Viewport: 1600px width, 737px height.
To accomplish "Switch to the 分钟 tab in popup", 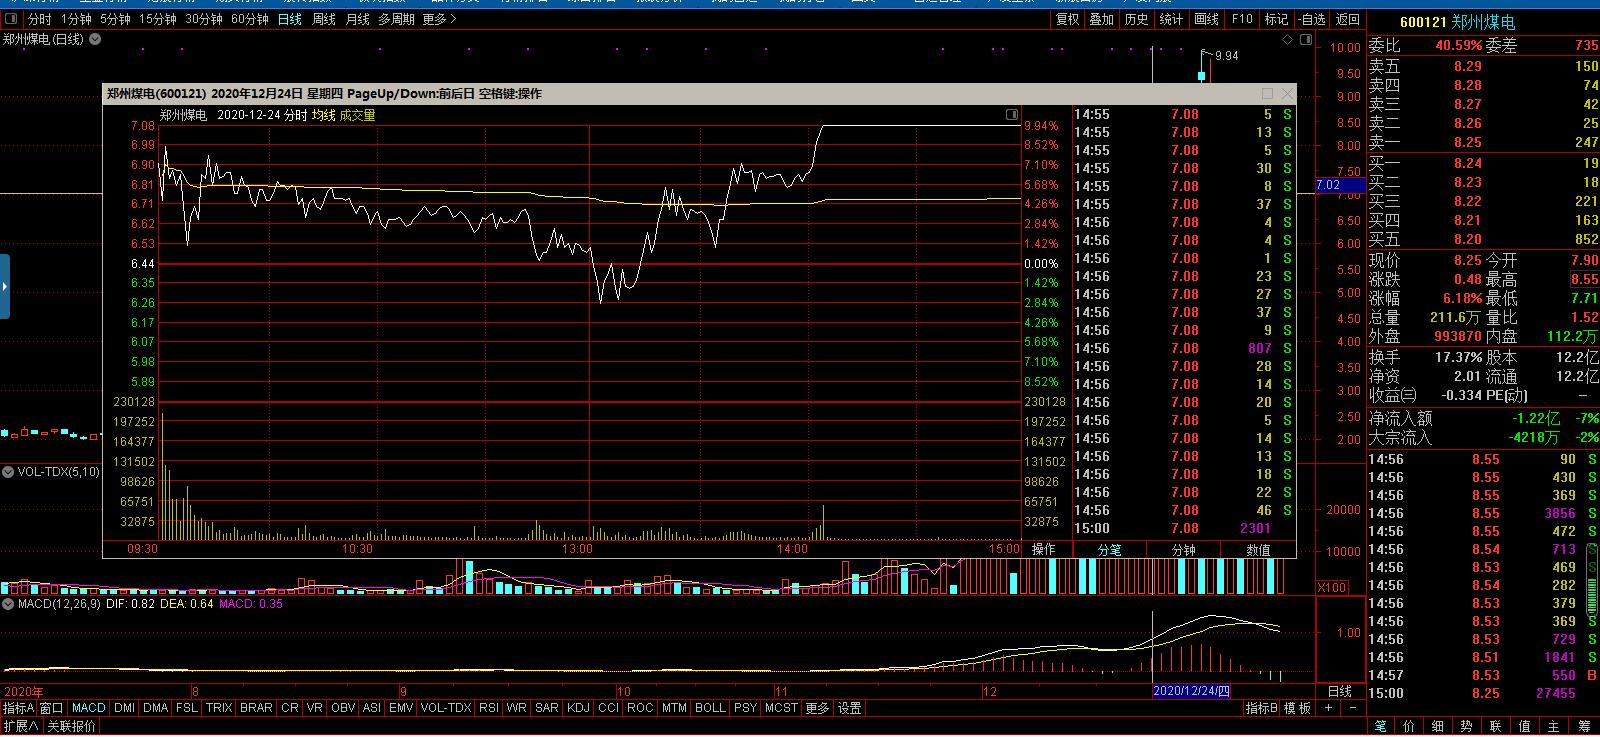I will [x=1184, y=549].
